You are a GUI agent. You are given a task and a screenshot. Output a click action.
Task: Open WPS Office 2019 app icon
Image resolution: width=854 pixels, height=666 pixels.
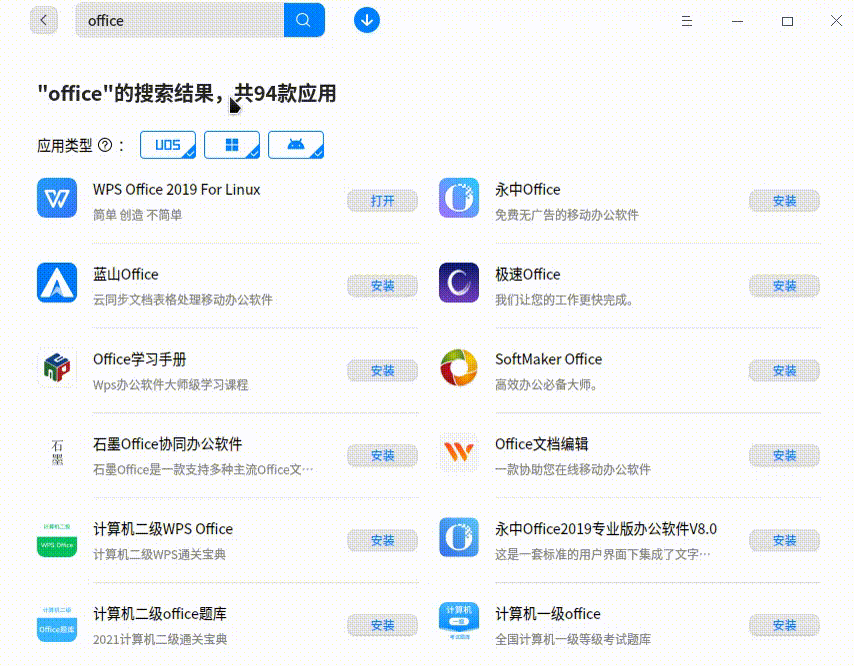(57, 198)
